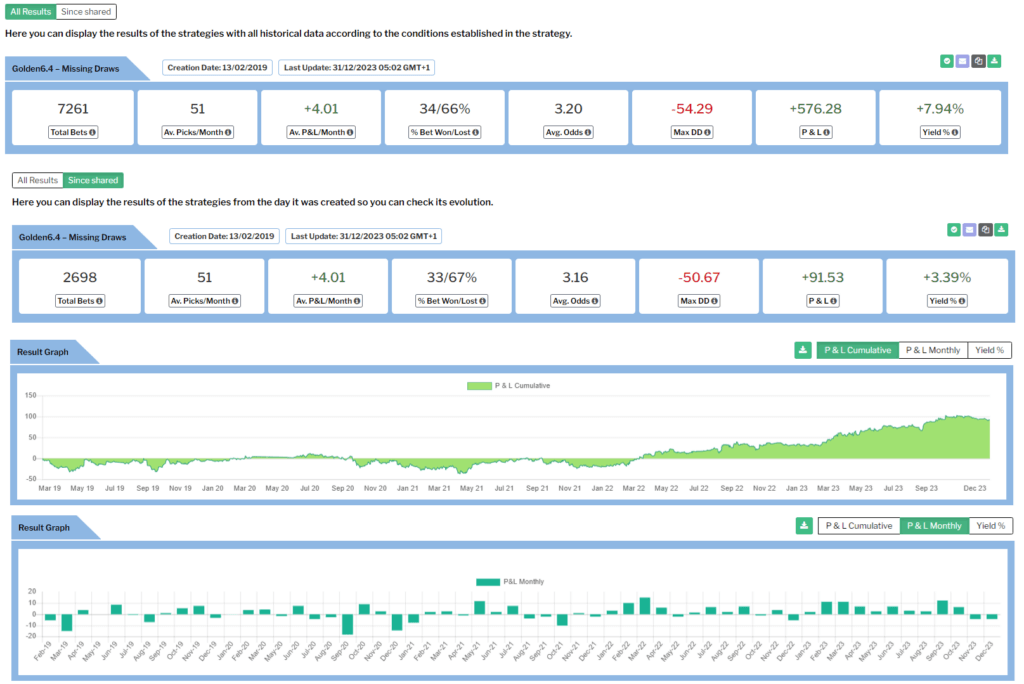
Task: Click Yield % label under +3.39%
Action: (x=946, y=300)
